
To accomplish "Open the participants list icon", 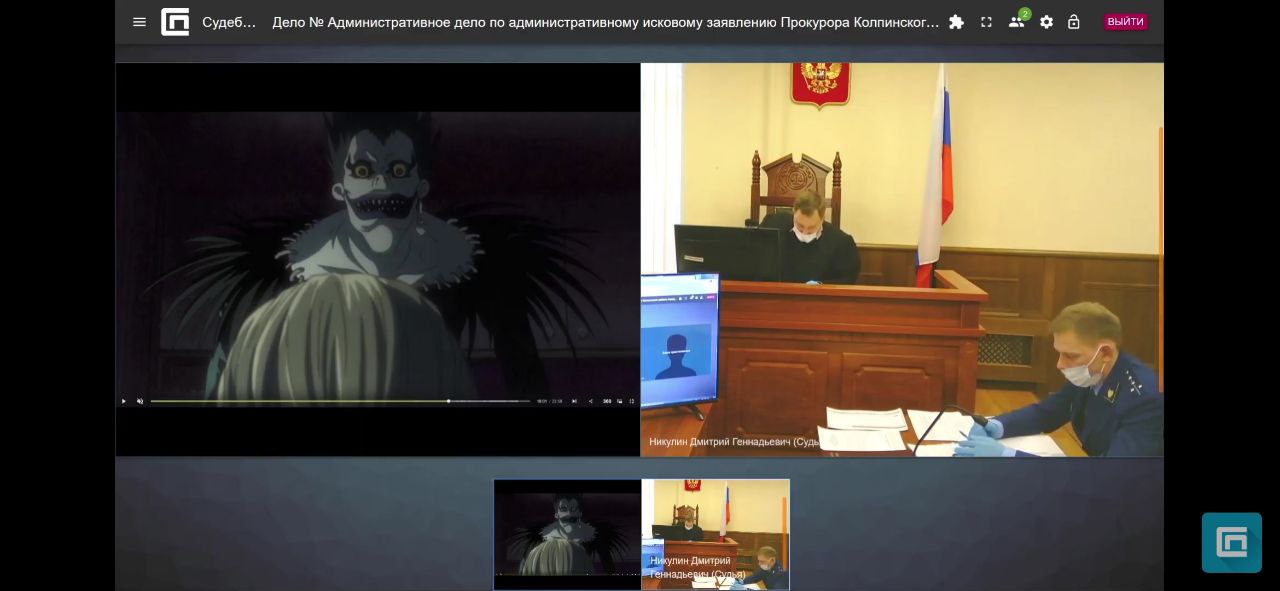I will point(1016,22).
